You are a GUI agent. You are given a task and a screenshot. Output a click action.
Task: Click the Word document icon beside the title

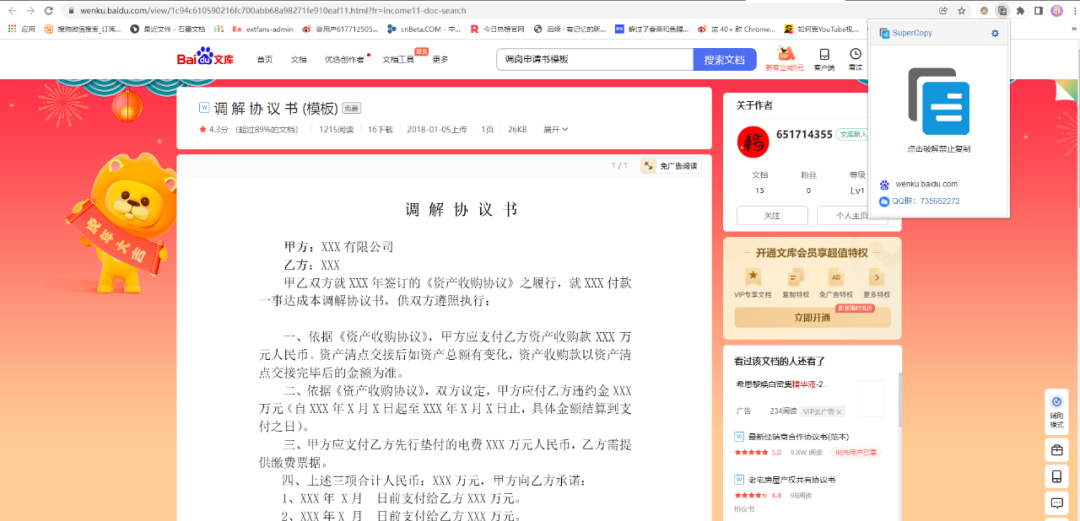[x=204, y=108]
